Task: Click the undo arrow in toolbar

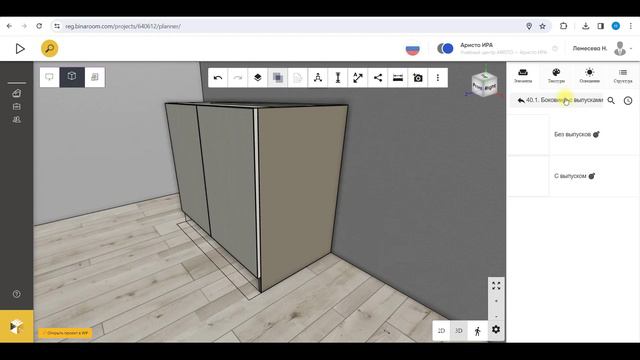Action: (x=218, y=78)
